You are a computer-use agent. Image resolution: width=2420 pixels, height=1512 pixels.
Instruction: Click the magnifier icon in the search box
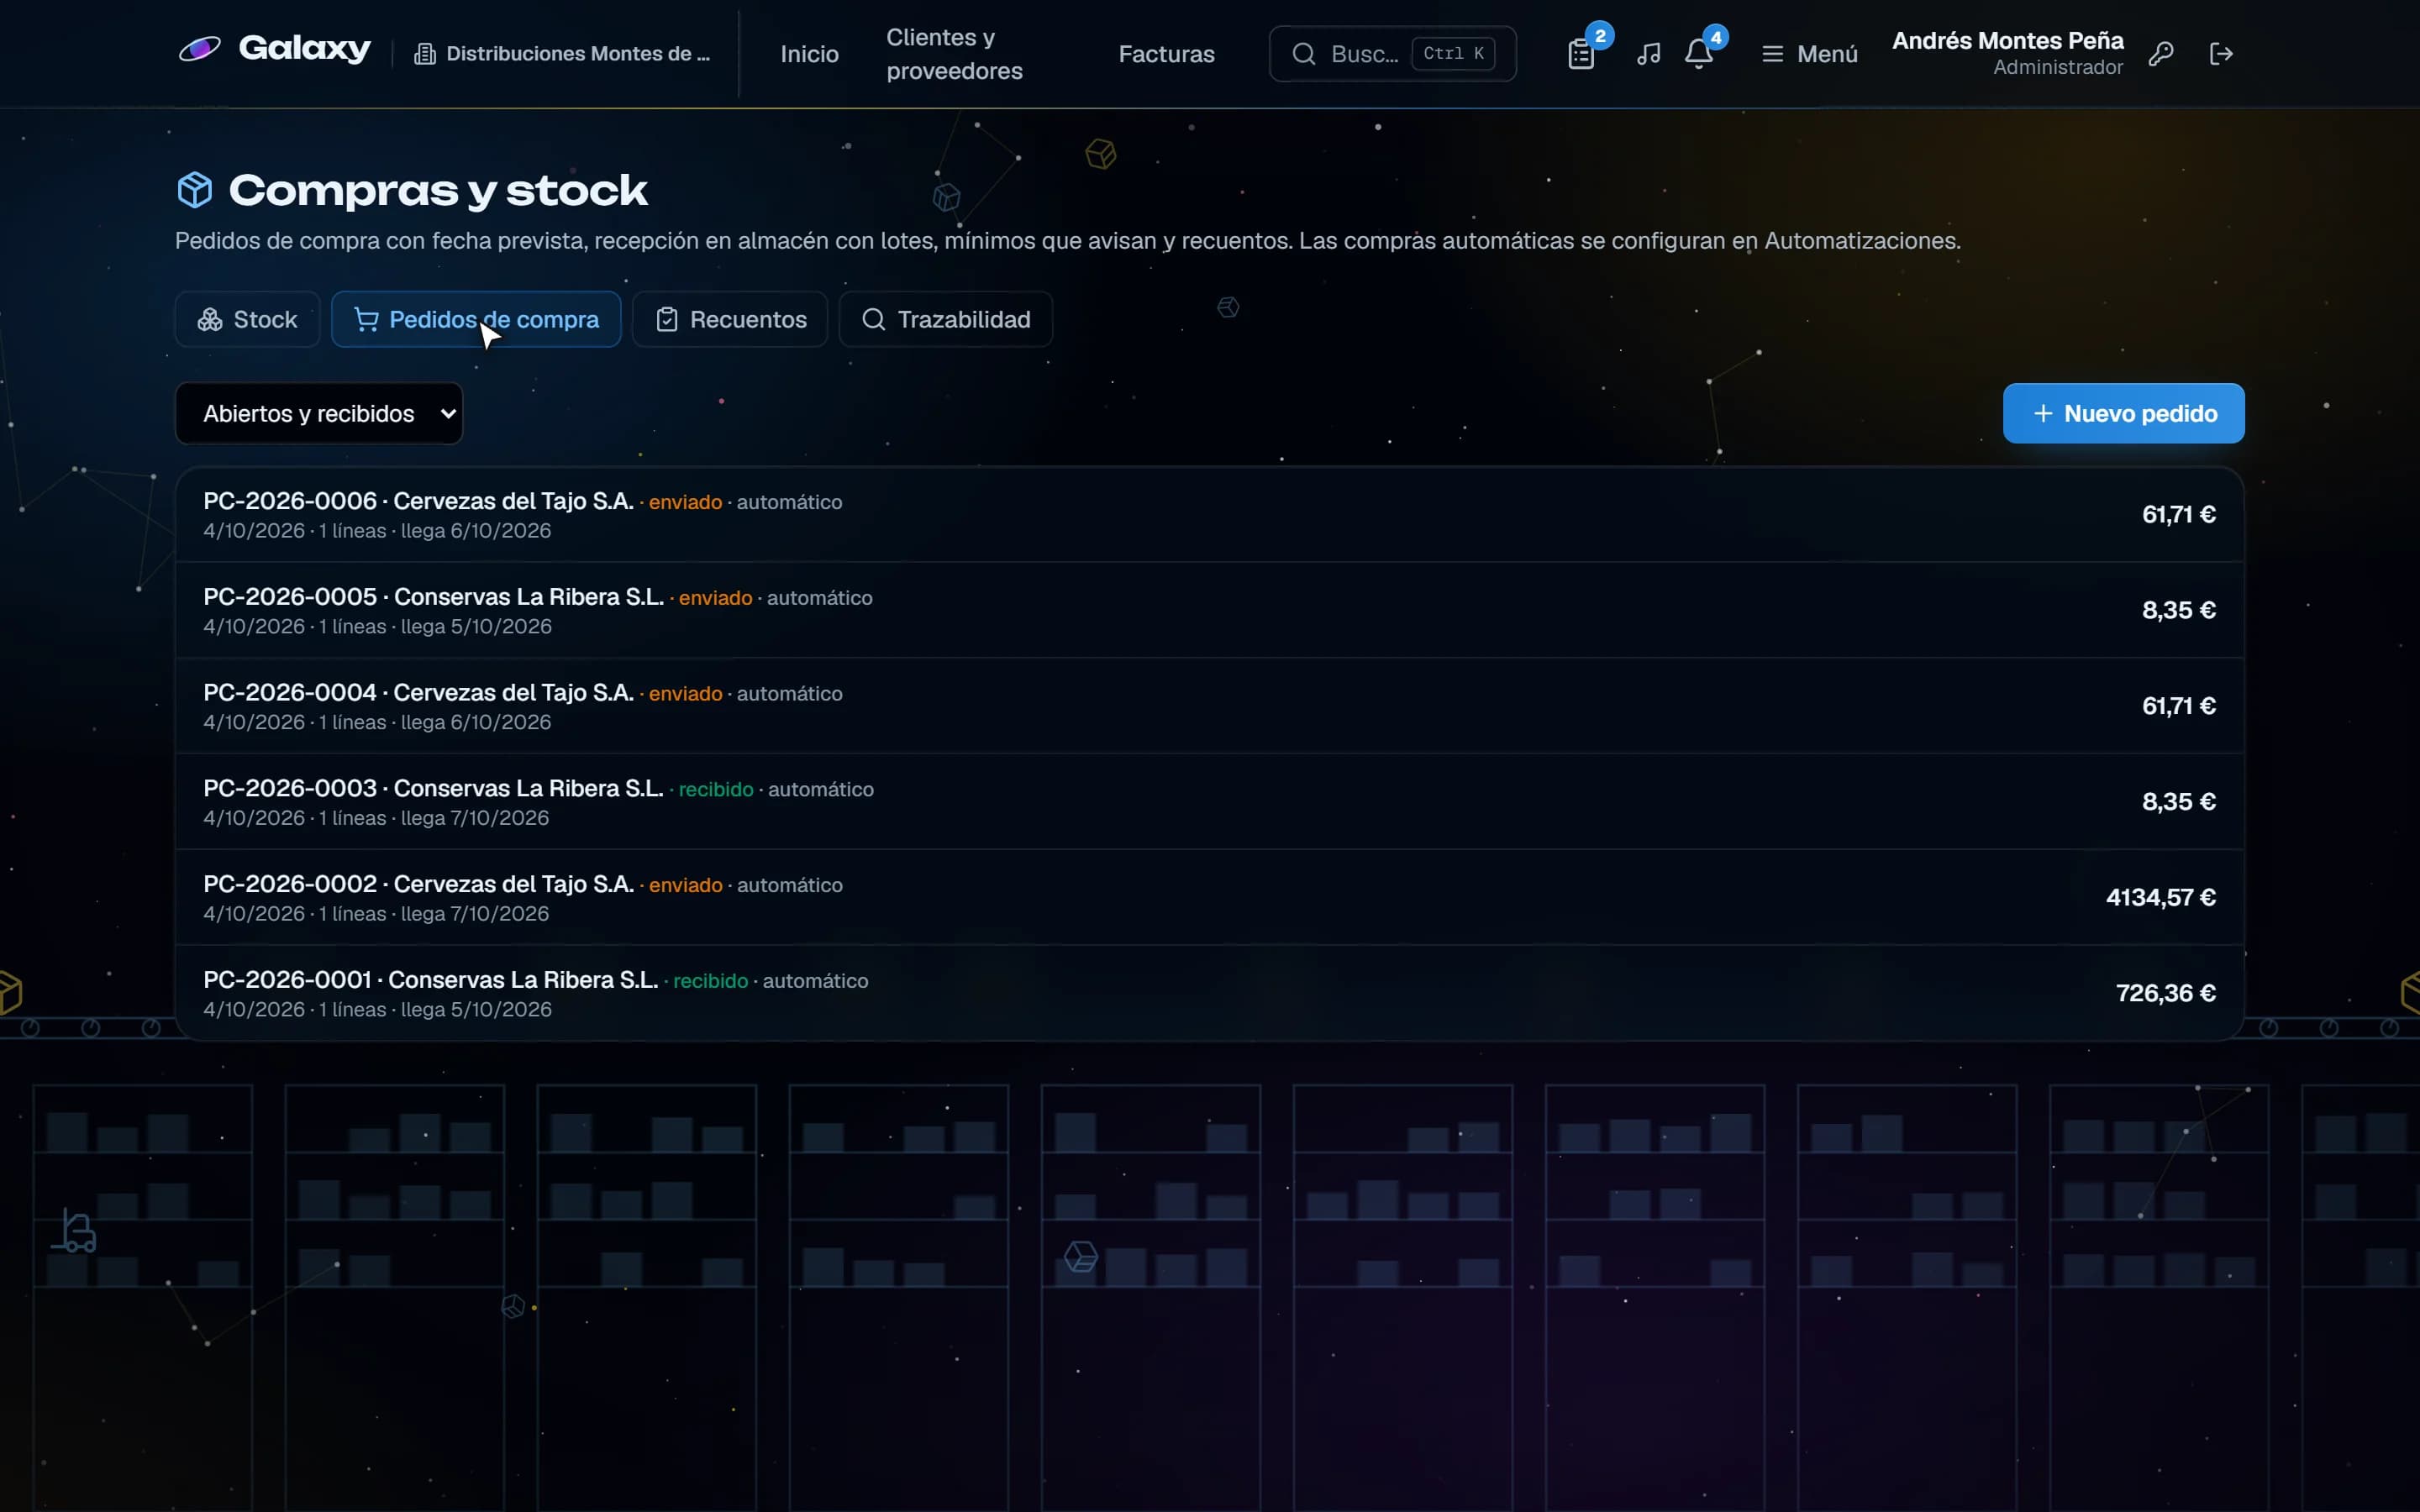coord(1303,54)
